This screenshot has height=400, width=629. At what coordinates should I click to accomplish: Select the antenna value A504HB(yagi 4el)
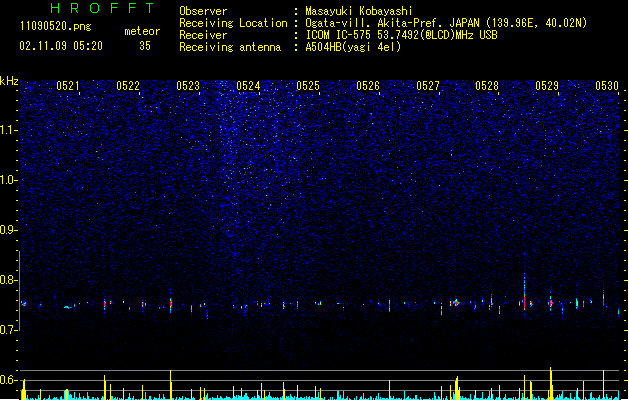point(353,47)
